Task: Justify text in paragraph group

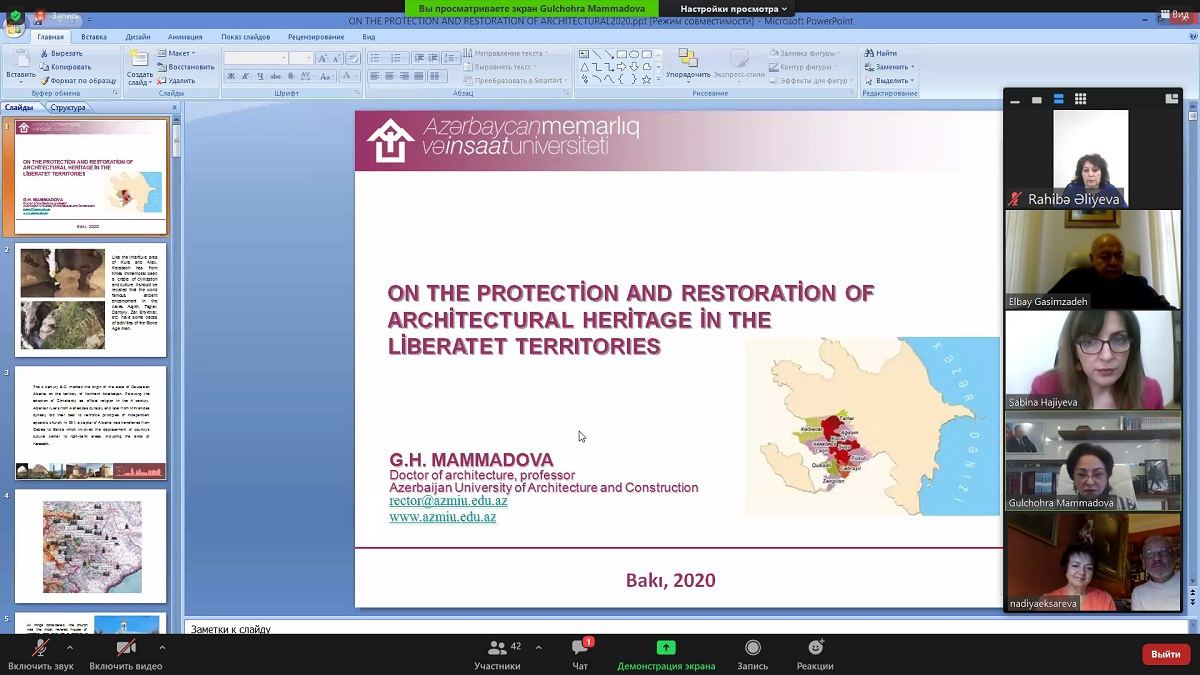Action: point(419,76)
